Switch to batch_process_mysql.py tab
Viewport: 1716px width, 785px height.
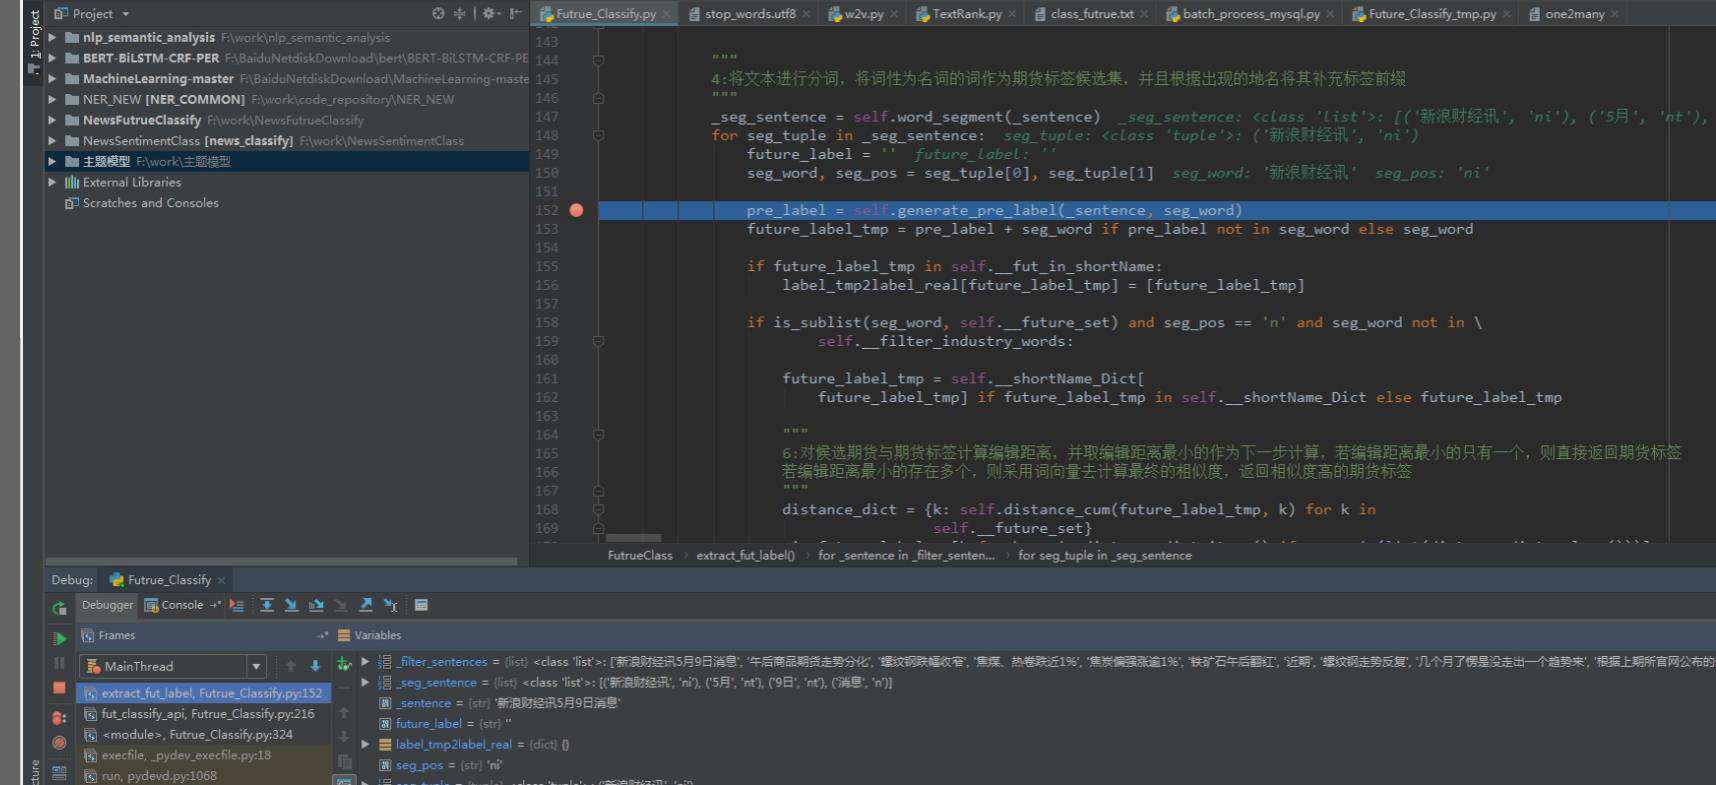pyautogui.click(x=1250, y=14)
